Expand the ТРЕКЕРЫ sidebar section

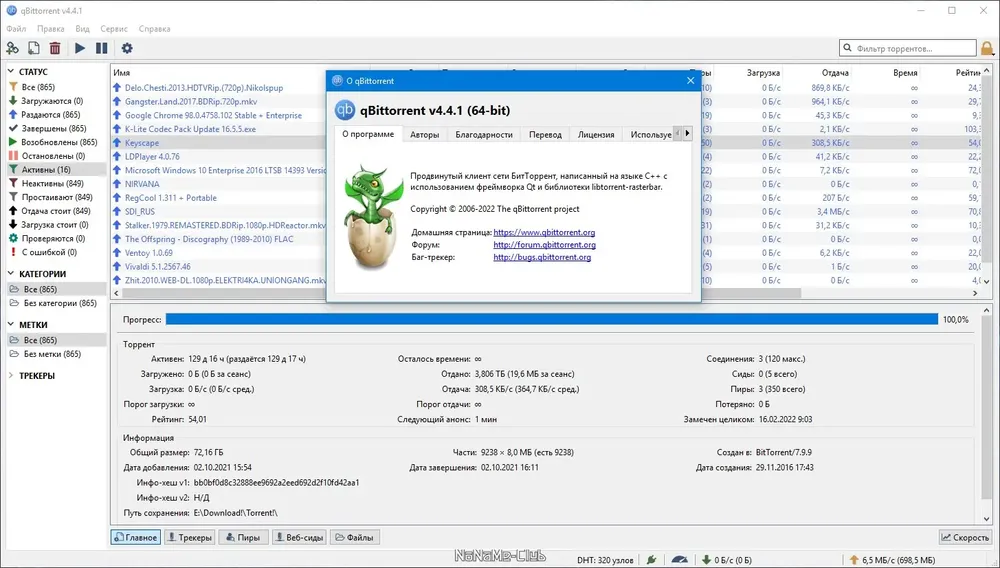[11, 375]
